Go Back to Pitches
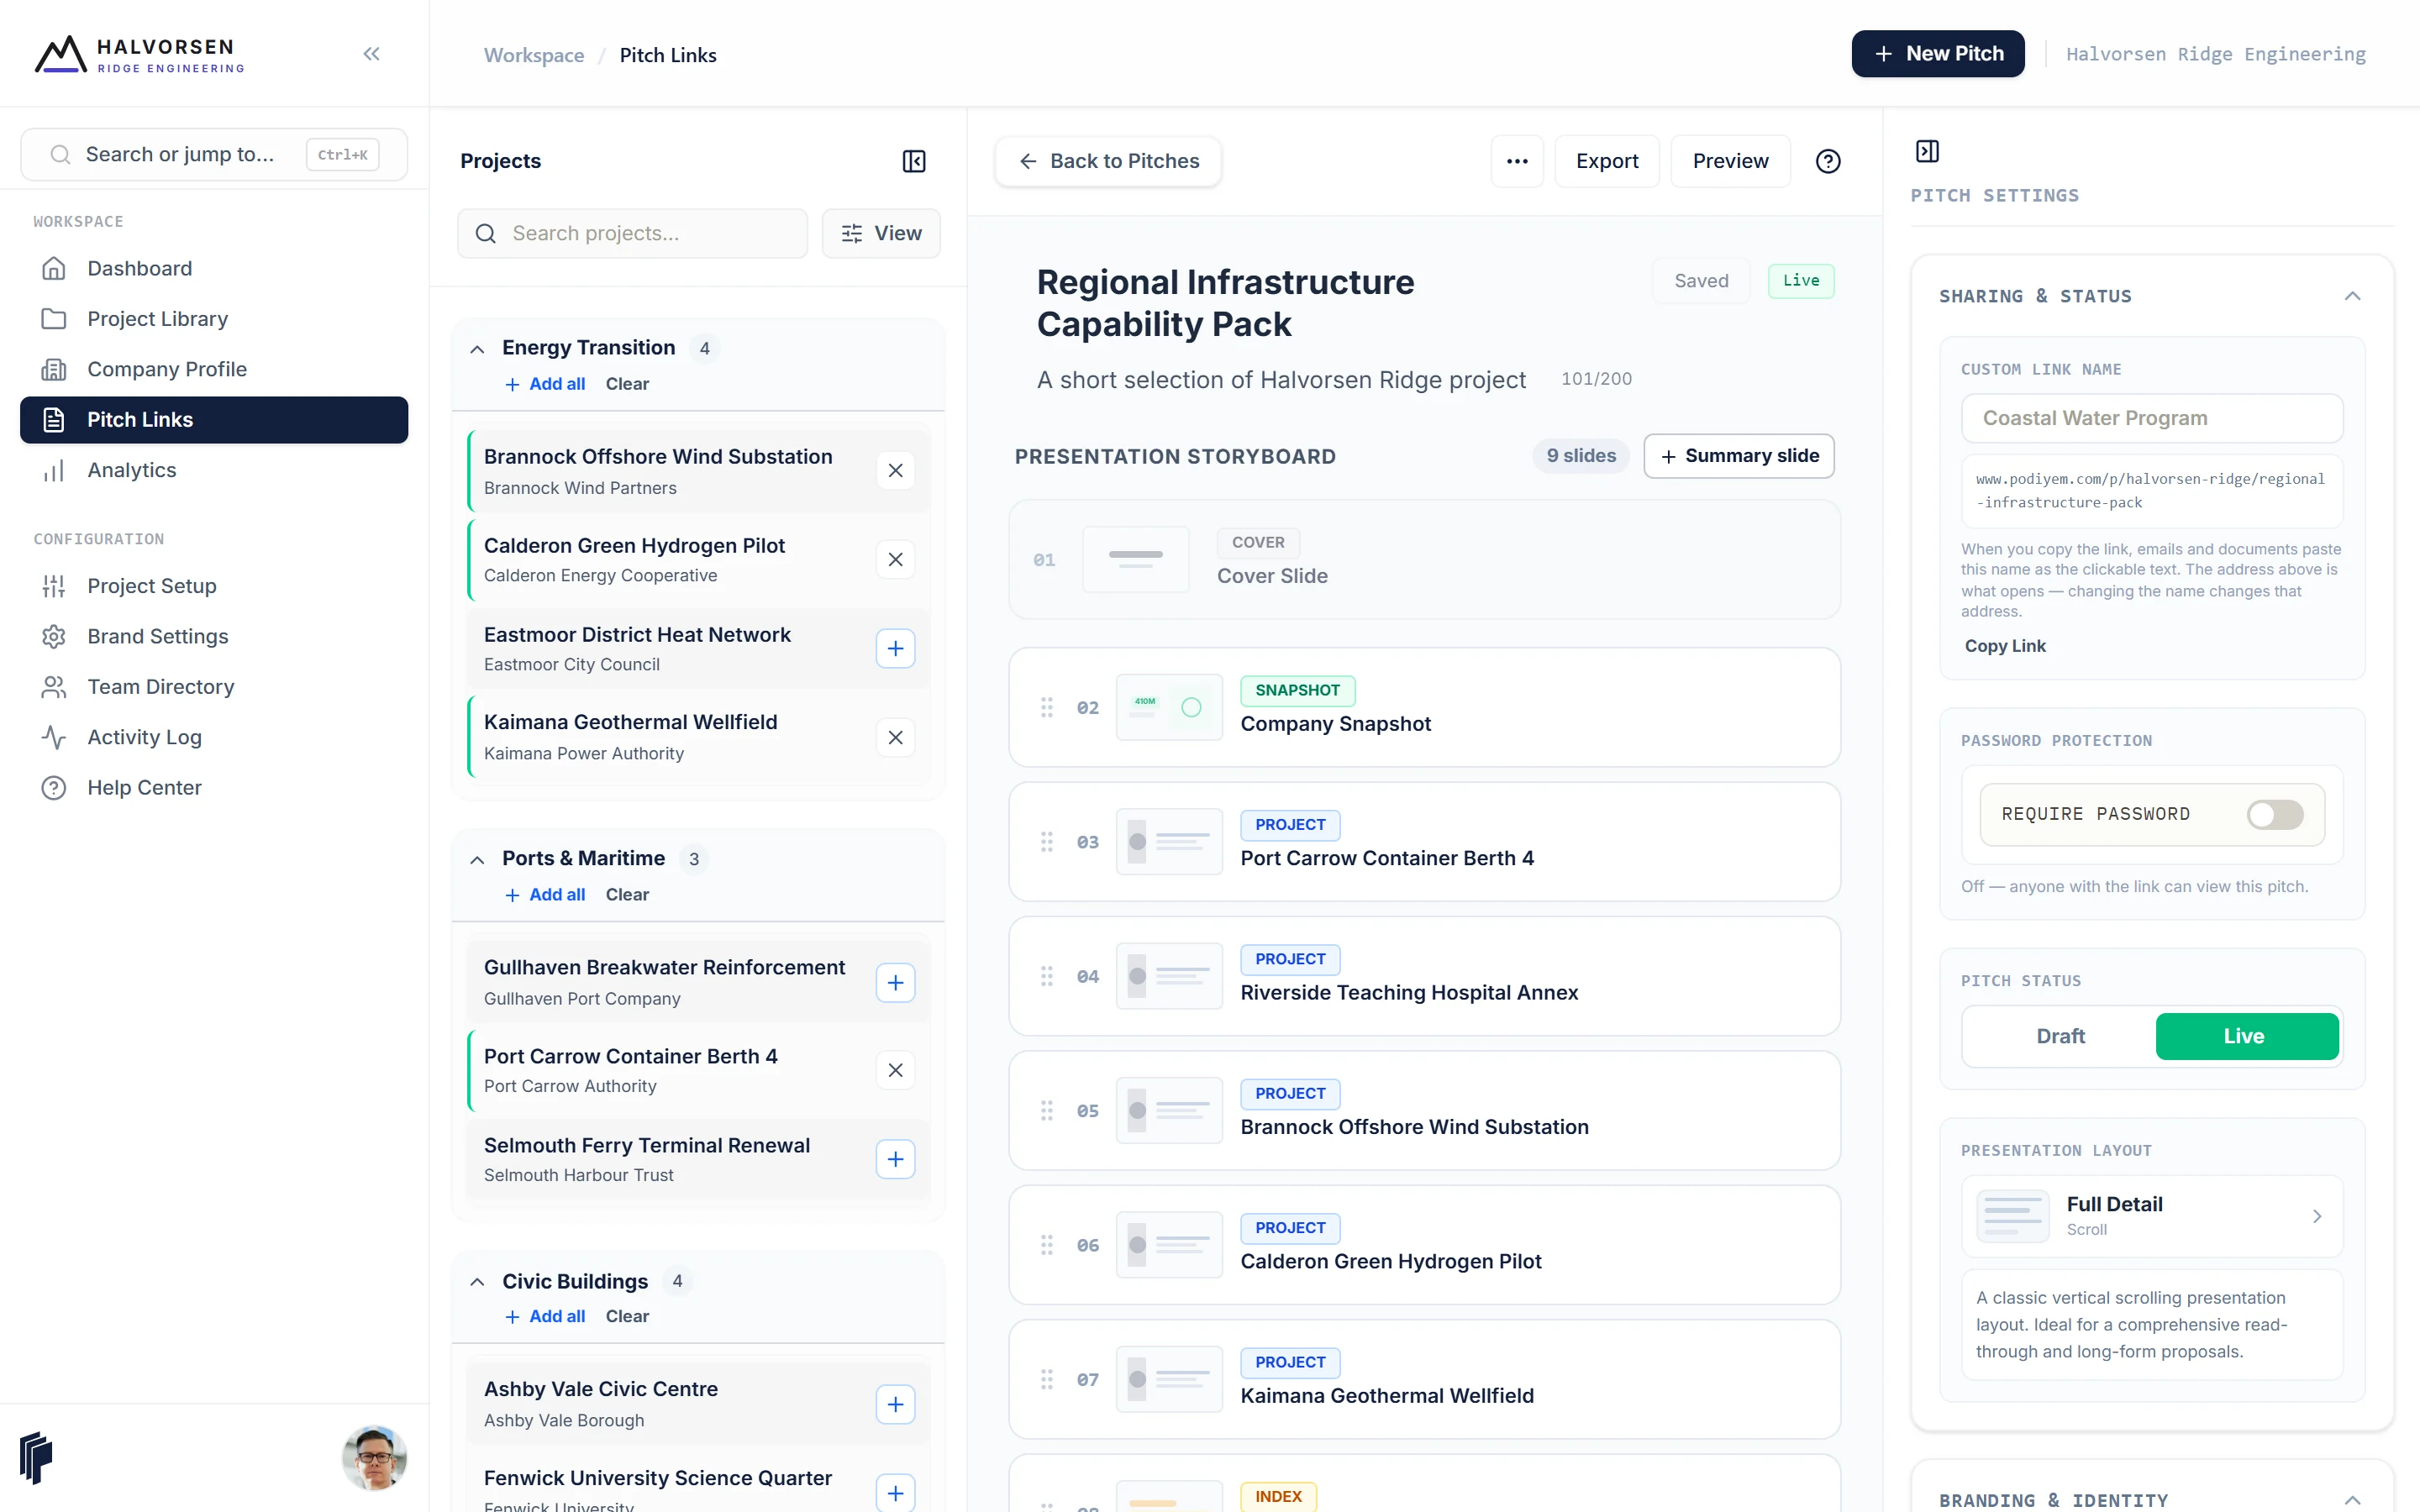 pos(1108,161)
